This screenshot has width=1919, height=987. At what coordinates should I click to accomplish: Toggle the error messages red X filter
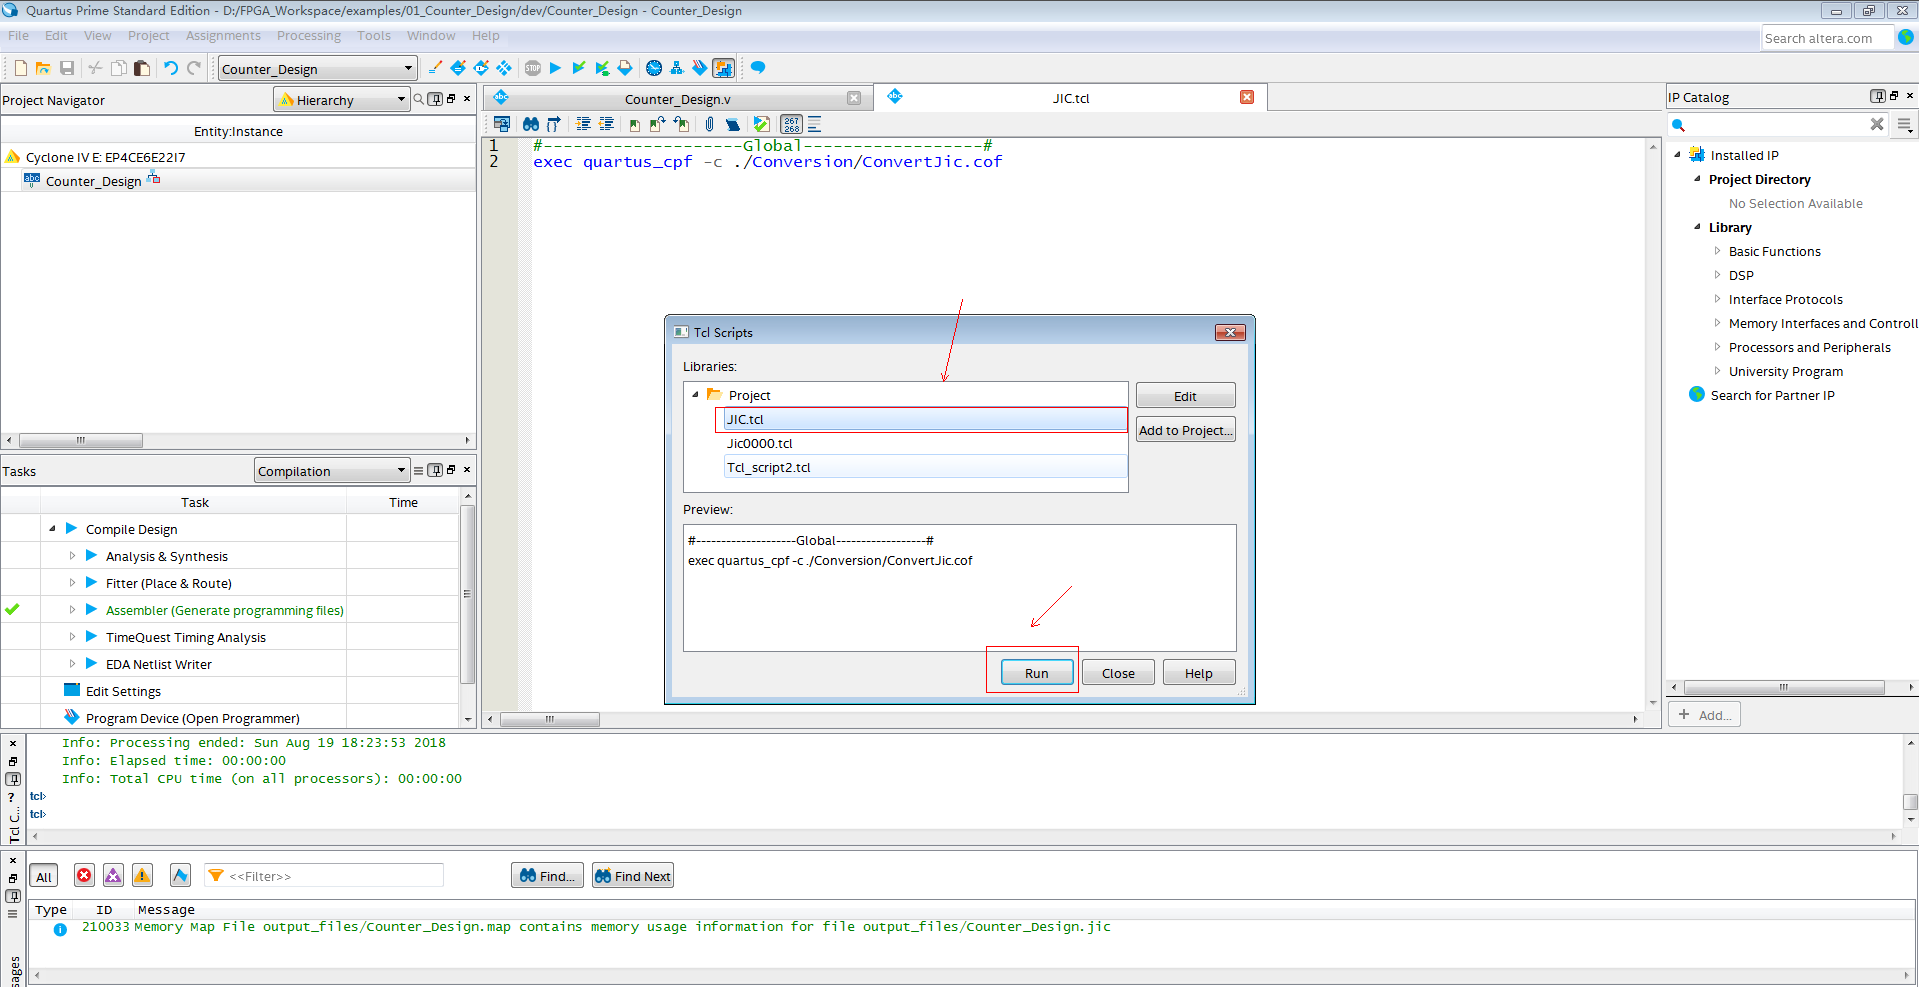pos(84,876)
